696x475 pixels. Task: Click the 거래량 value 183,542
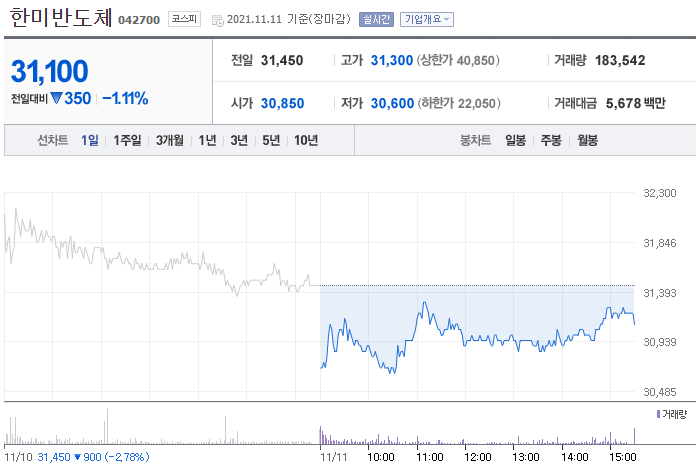pyautogui.click(x=620, y=60)
